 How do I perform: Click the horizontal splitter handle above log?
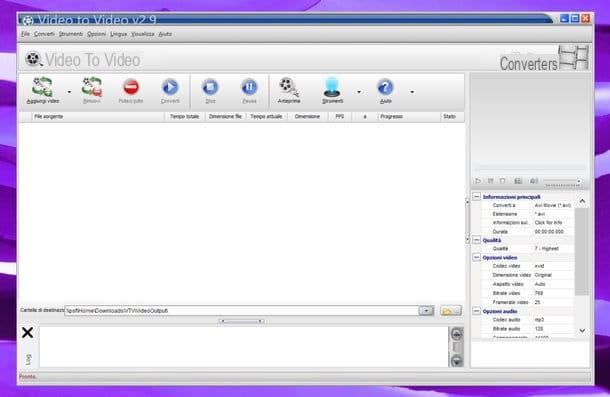242,321
